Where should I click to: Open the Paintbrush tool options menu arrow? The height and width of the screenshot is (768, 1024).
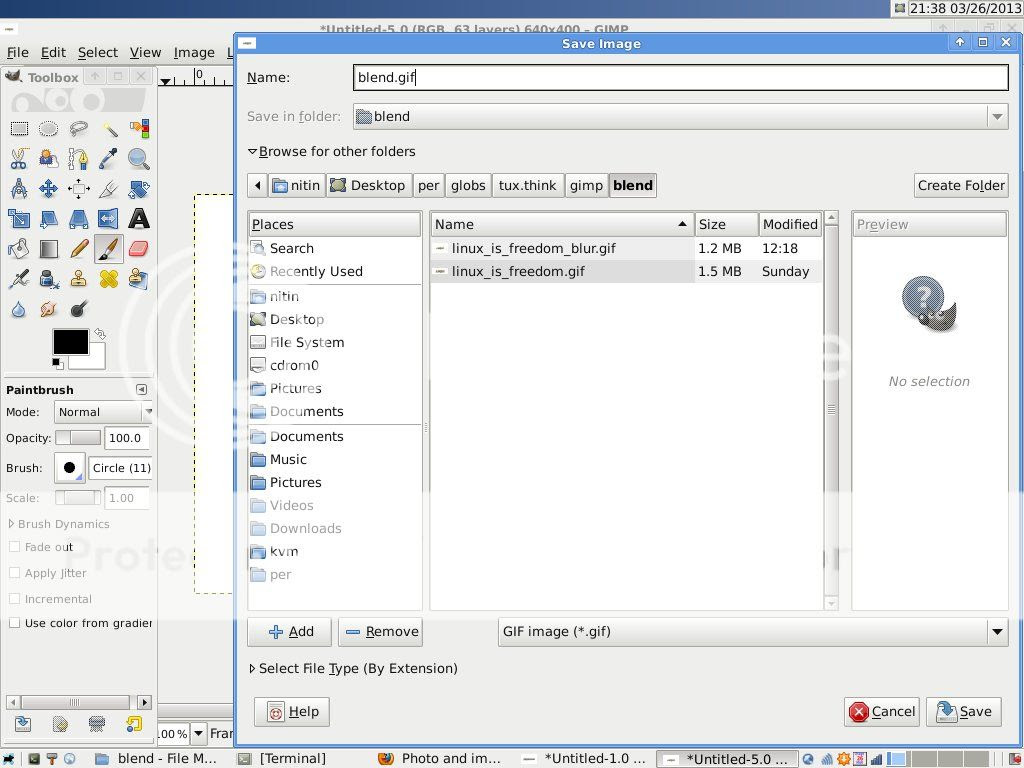(x=142, y=389)
